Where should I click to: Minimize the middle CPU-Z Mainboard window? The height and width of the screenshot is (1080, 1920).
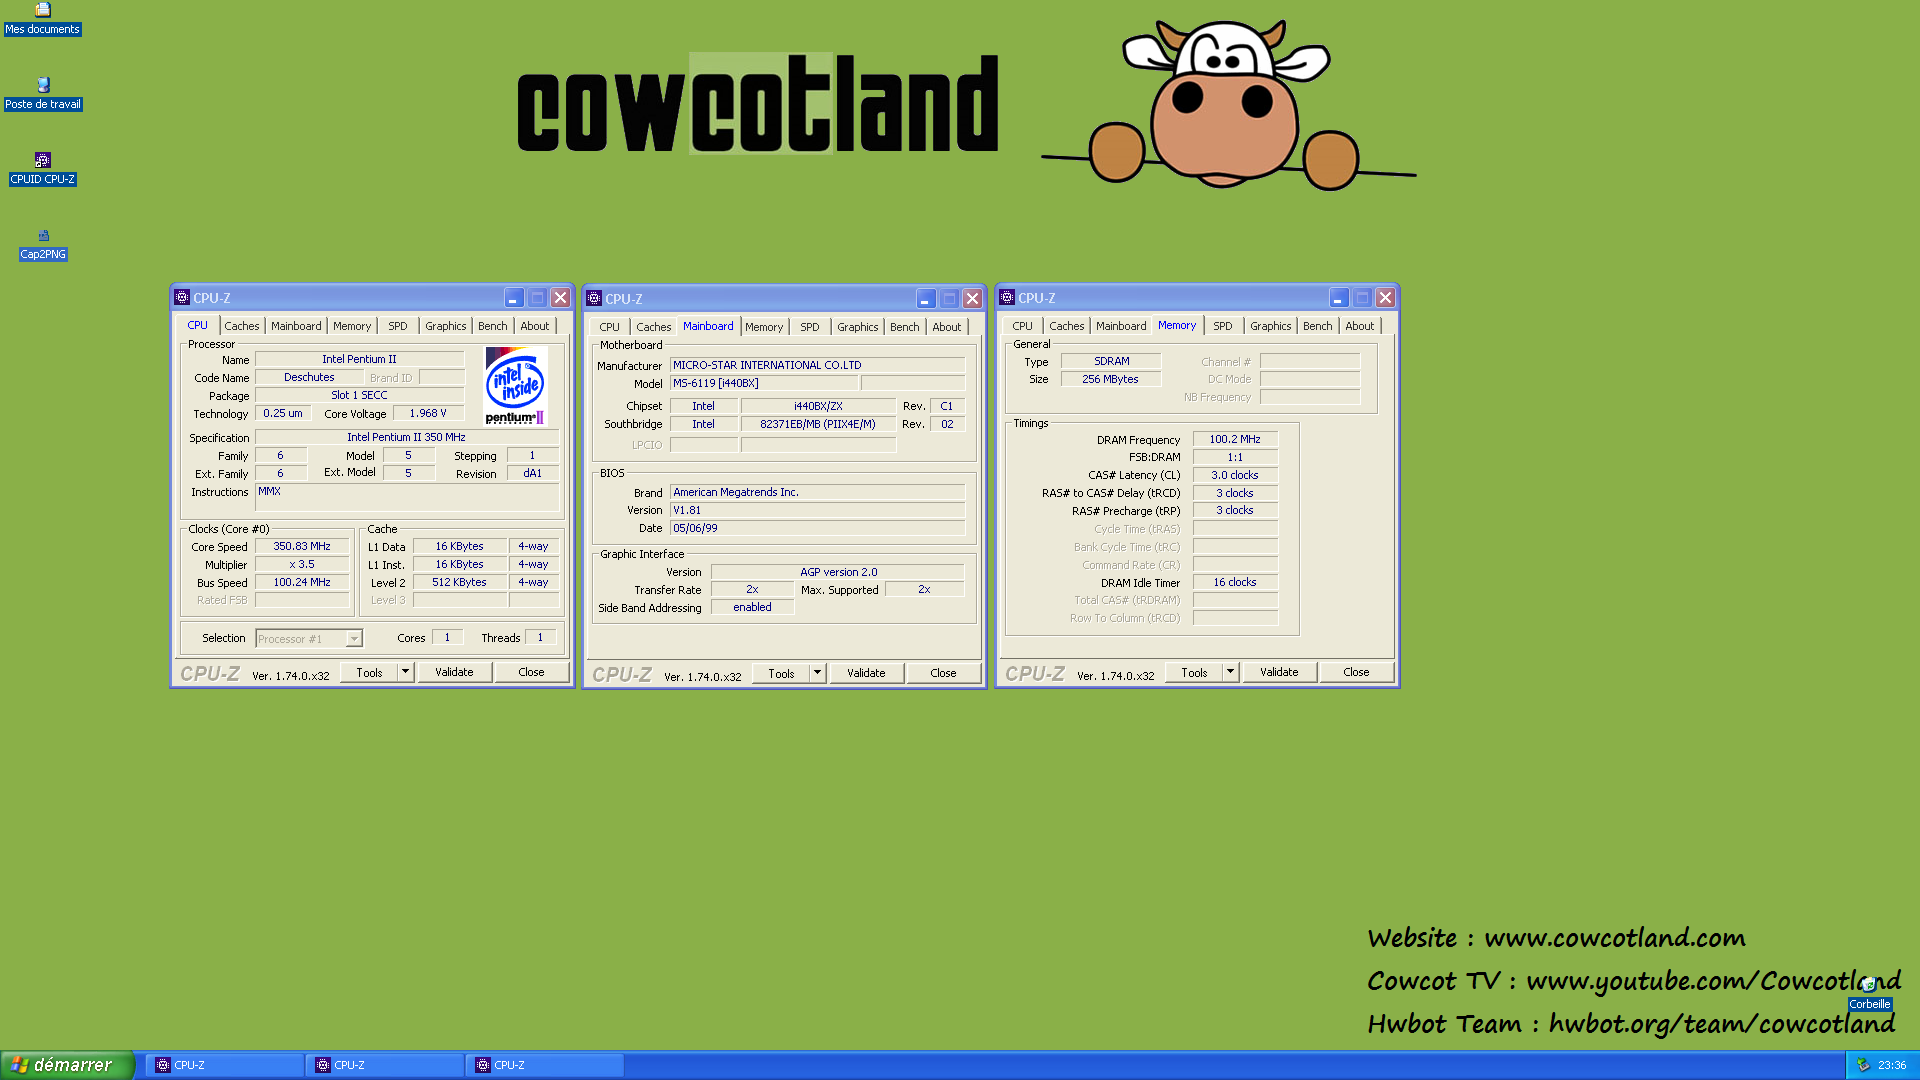(926, 299)
